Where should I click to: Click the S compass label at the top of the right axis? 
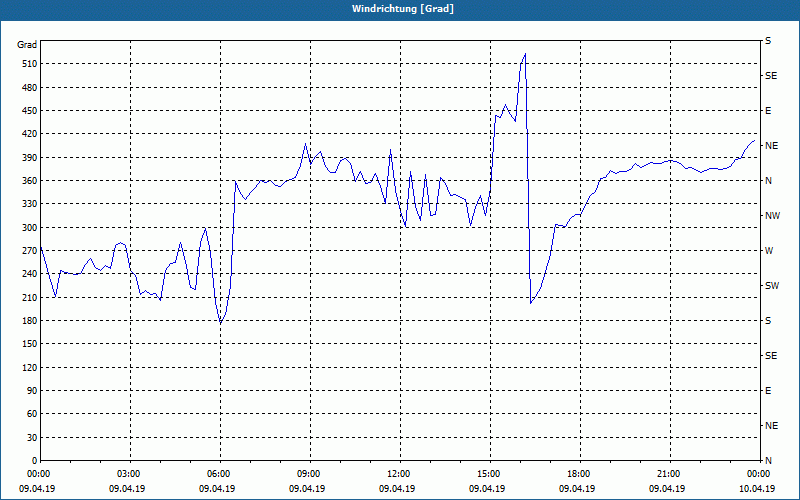pos(768,41)
